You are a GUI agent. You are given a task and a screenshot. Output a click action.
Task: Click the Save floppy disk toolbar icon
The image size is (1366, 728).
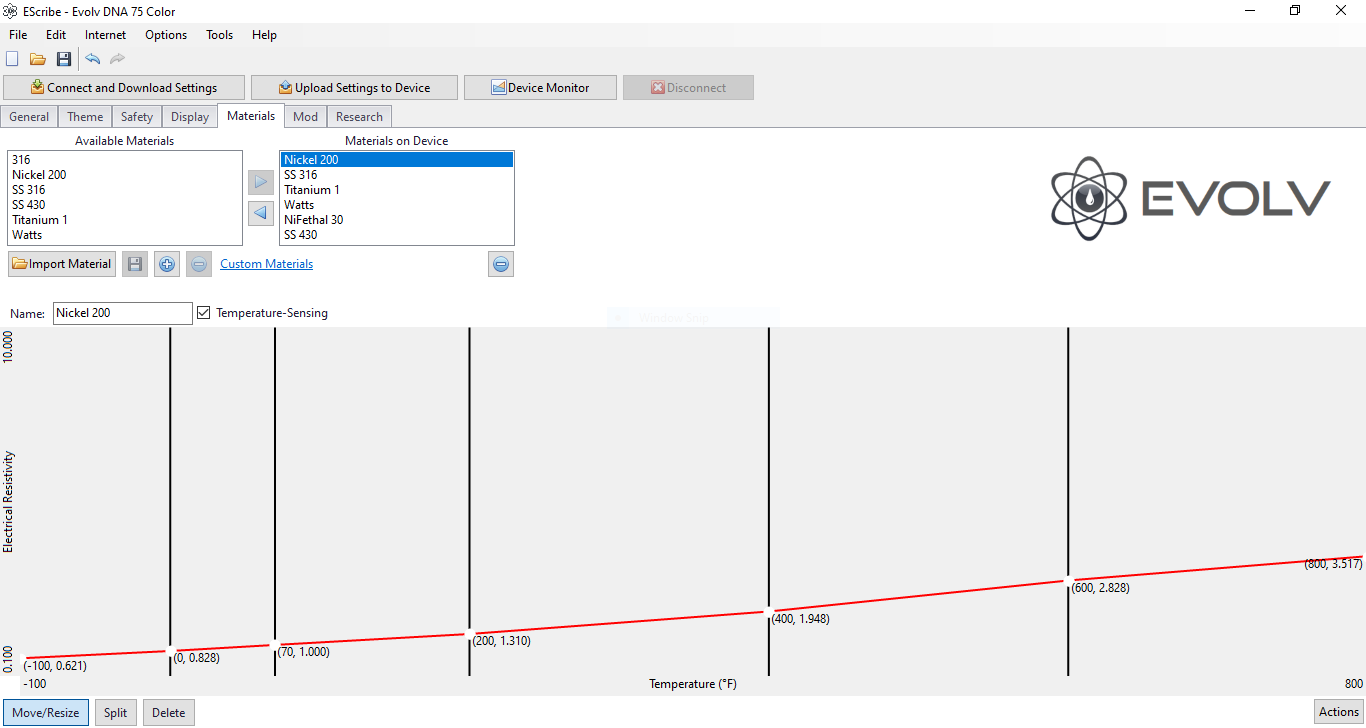(x=64, y=60)
